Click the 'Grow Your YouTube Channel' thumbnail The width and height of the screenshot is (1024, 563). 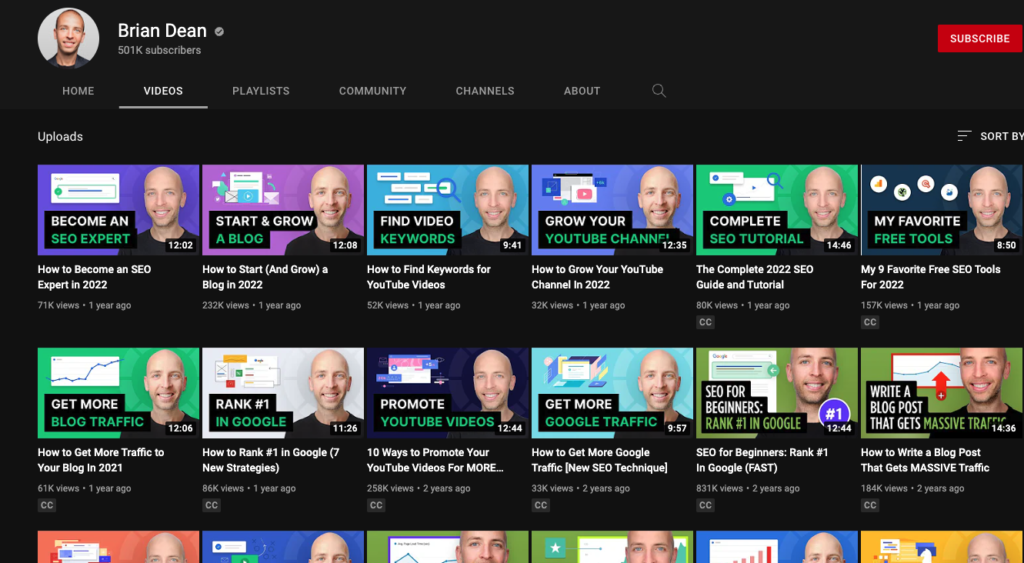(612, 210)
